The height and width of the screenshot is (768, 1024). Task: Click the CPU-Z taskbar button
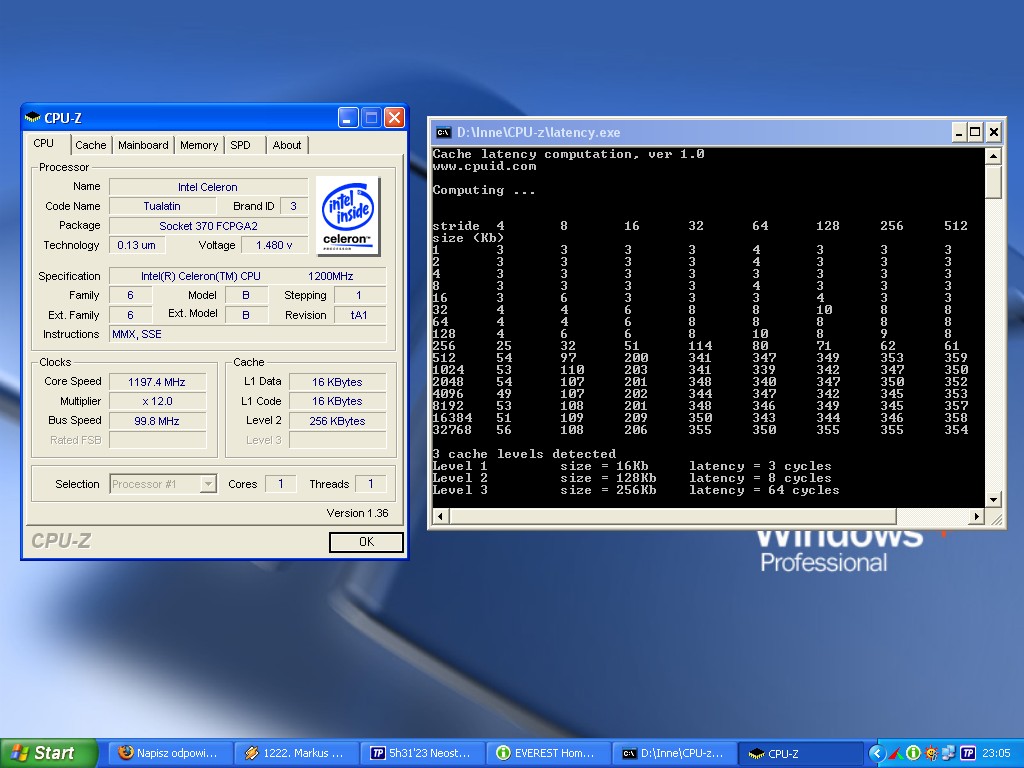(801, 753)
